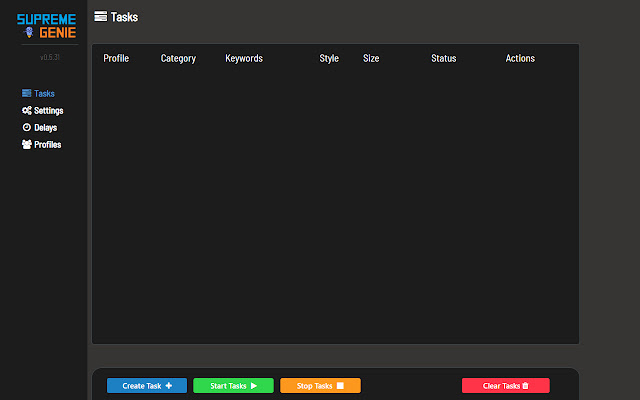The height and width of the screenshot is (400, 640).
Task: Open the Settings page
Action: click(x=42, y=111)
